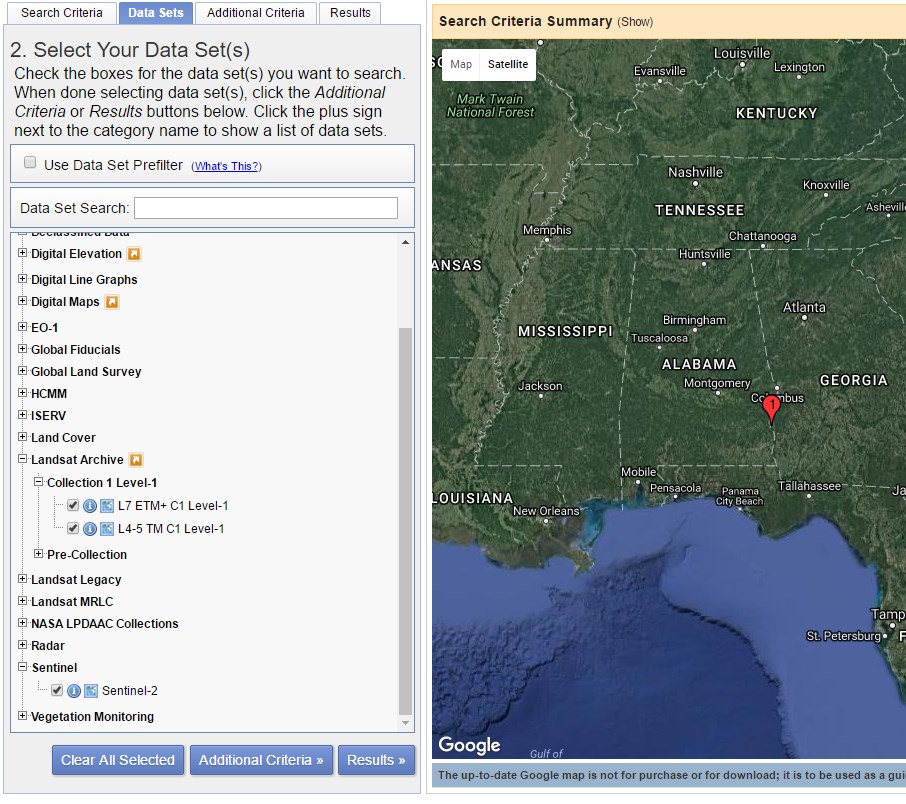The width and height of the screenshot is (906, 804).
Task: Select L4-5 TM C1 Level-1 label
Action: click(171, 529)
